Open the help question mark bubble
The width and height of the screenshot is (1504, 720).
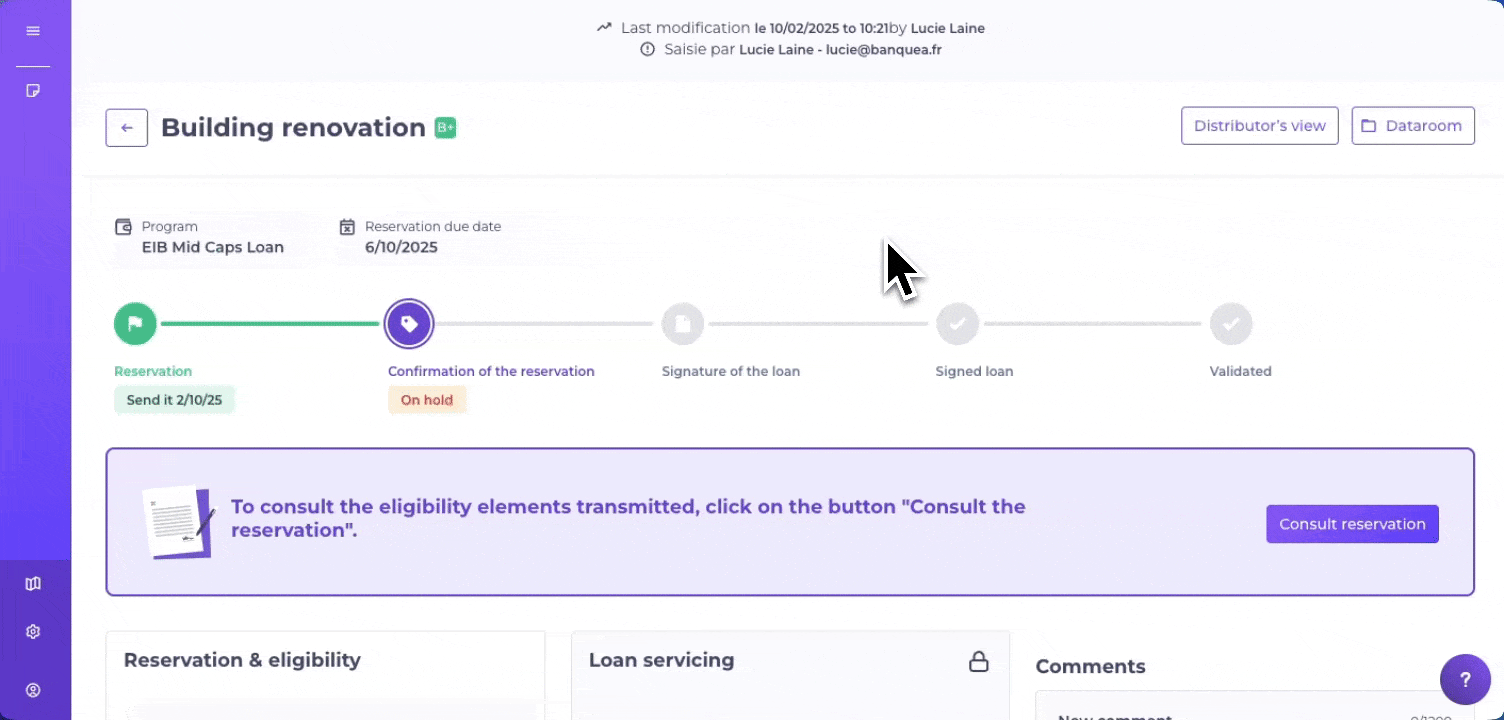(x=1465, y=680)
